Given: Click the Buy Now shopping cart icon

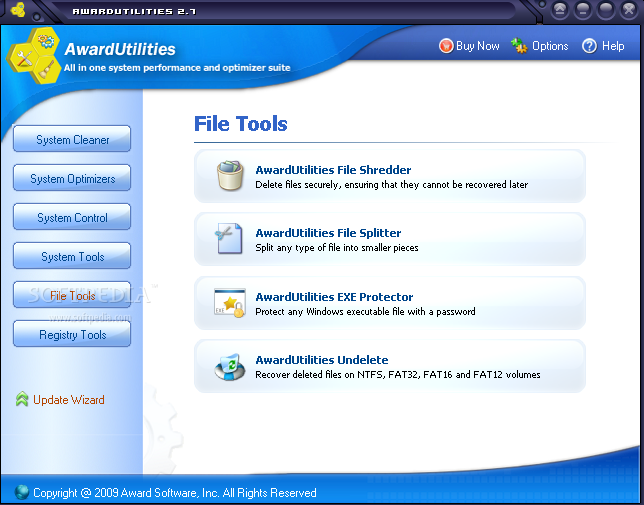Looking at the screenshot, I should pos(446,46).
